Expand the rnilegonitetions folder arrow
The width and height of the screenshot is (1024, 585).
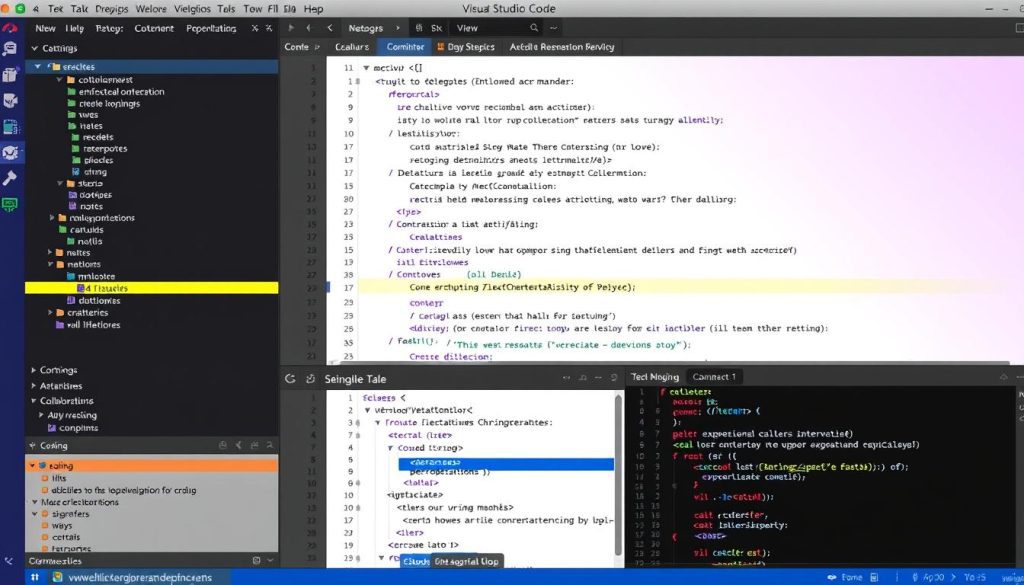coord(52,218)
